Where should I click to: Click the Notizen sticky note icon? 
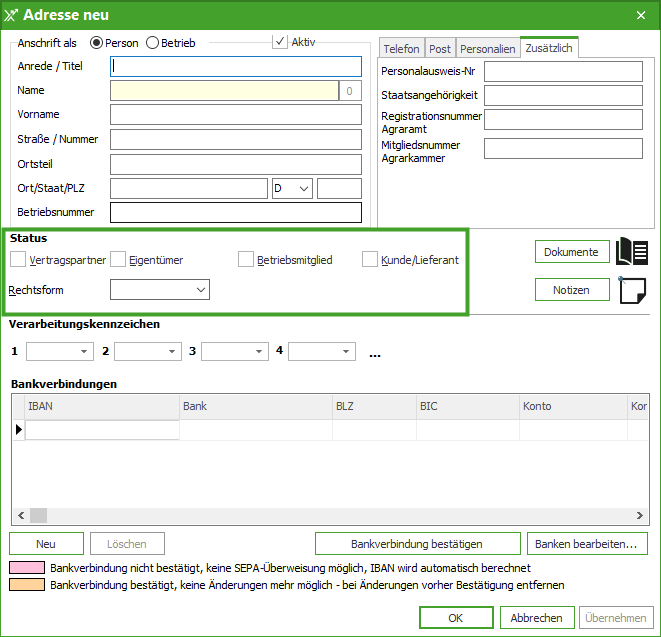click(633, 290)
